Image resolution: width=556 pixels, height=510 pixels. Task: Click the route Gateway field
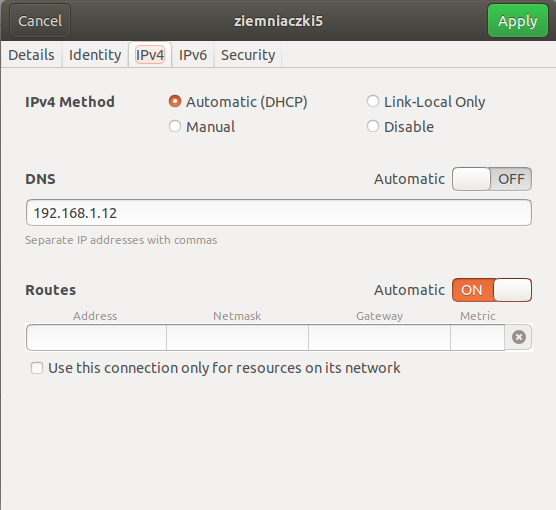(379, 337)
